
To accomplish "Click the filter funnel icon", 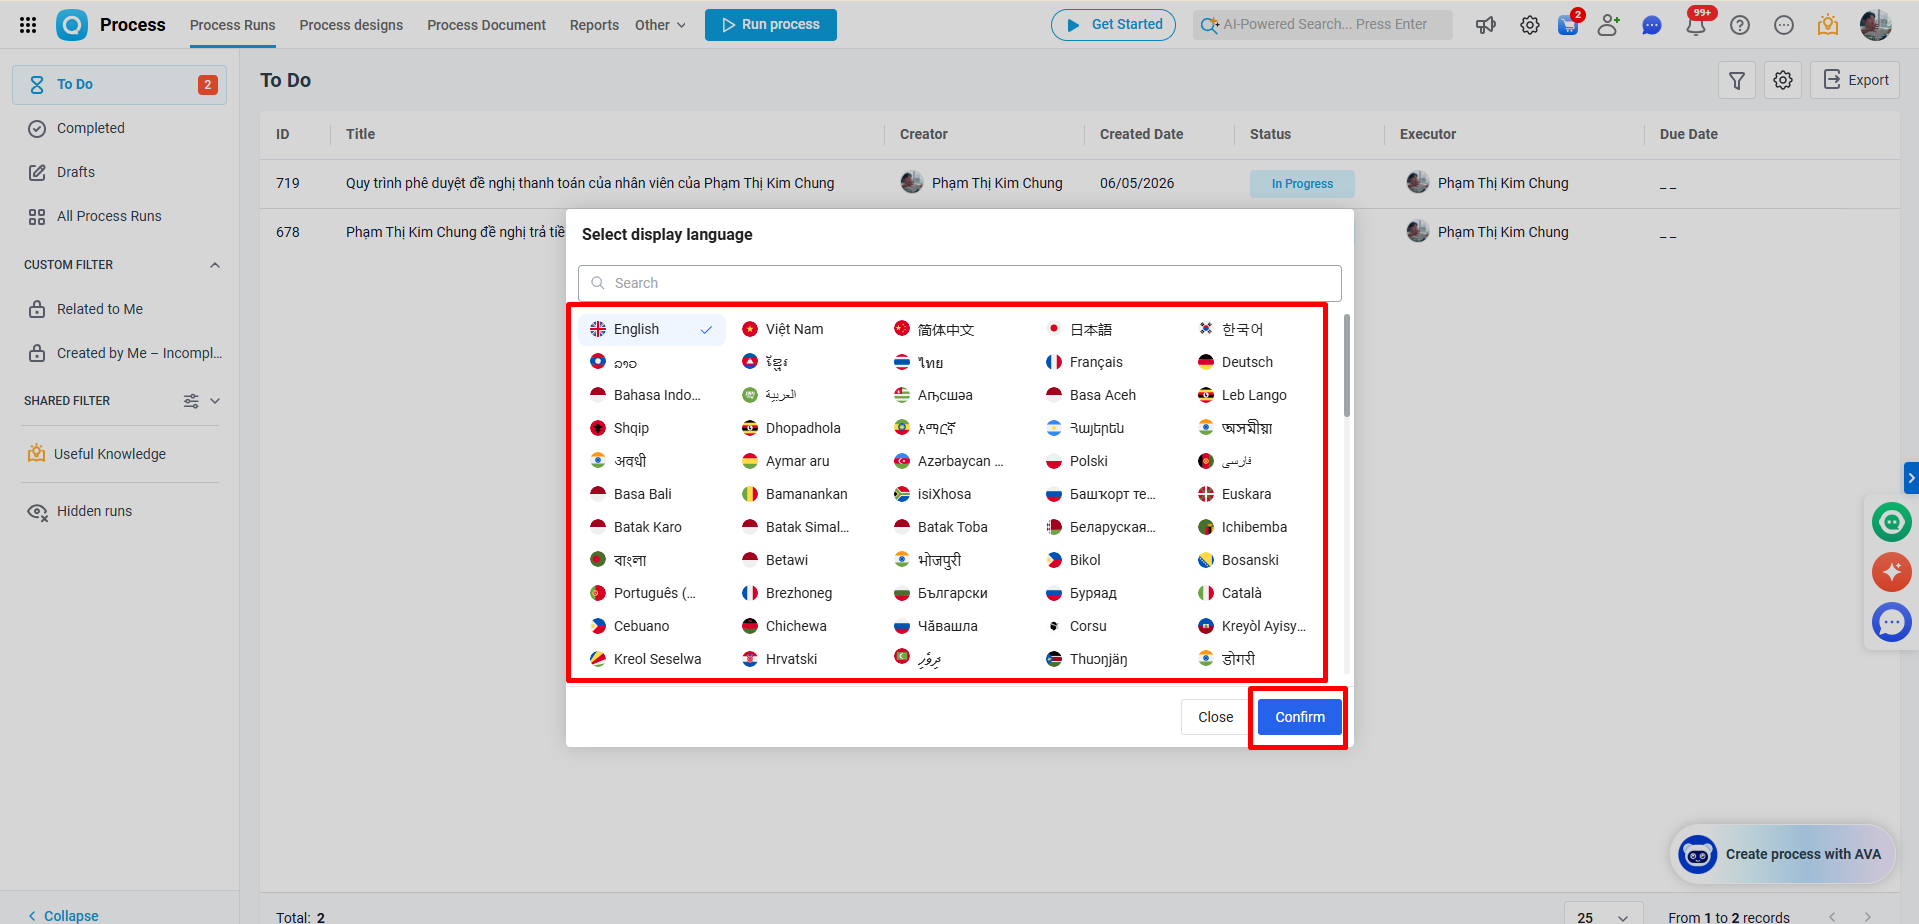I will pyautogui.click(x=1737, y=80).
